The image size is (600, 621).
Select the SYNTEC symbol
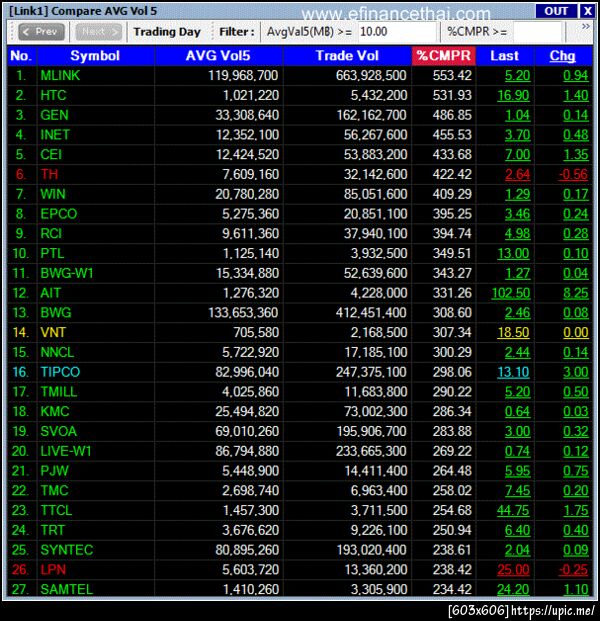click(x=67, y=550)
